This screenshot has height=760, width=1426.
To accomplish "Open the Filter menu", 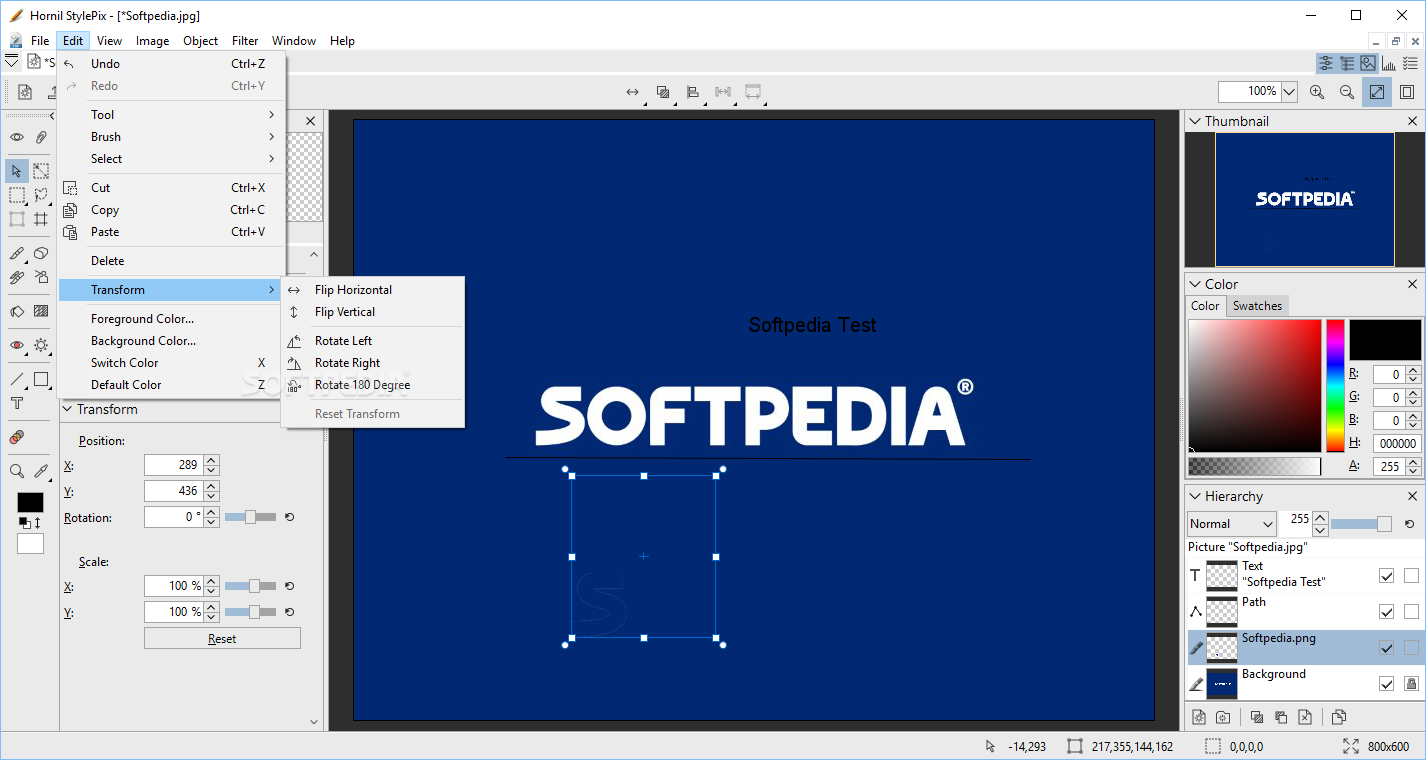I will [245, 41].
